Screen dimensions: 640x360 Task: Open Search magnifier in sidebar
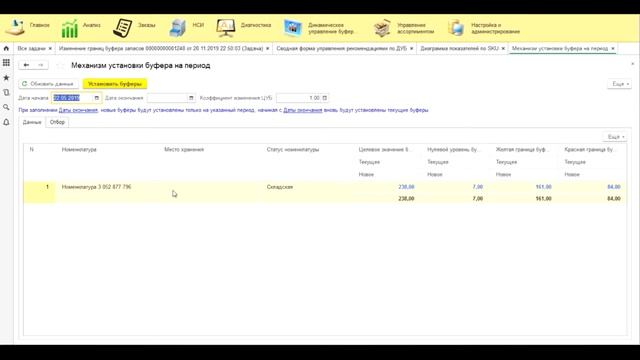(x=6, y=107)
